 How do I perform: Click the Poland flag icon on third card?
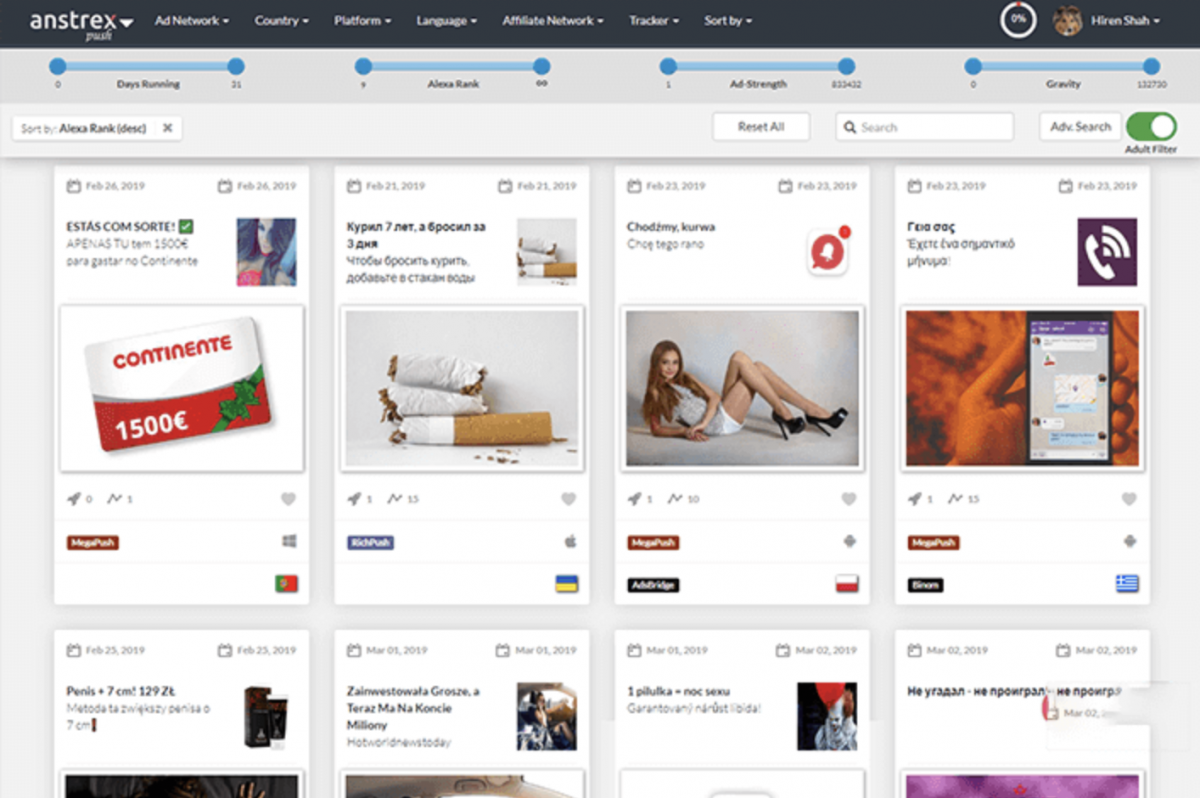click(847, 584)
